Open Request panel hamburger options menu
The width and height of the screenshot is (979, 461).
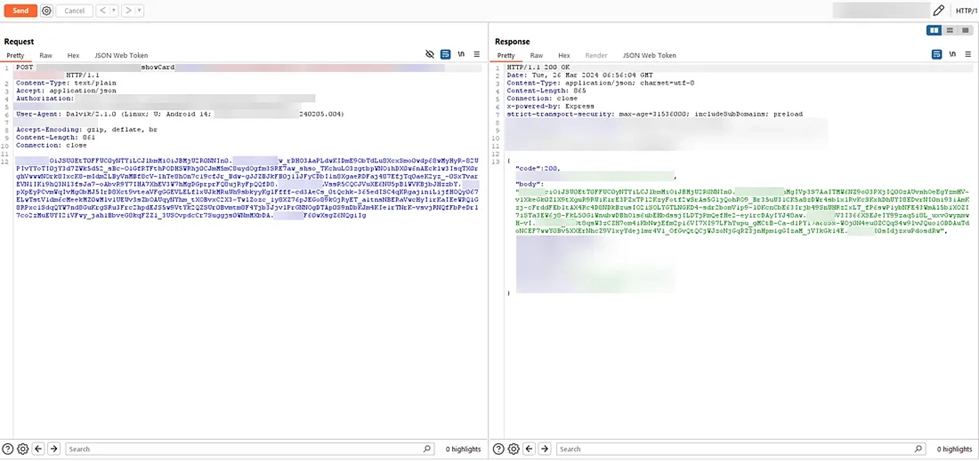477,55
